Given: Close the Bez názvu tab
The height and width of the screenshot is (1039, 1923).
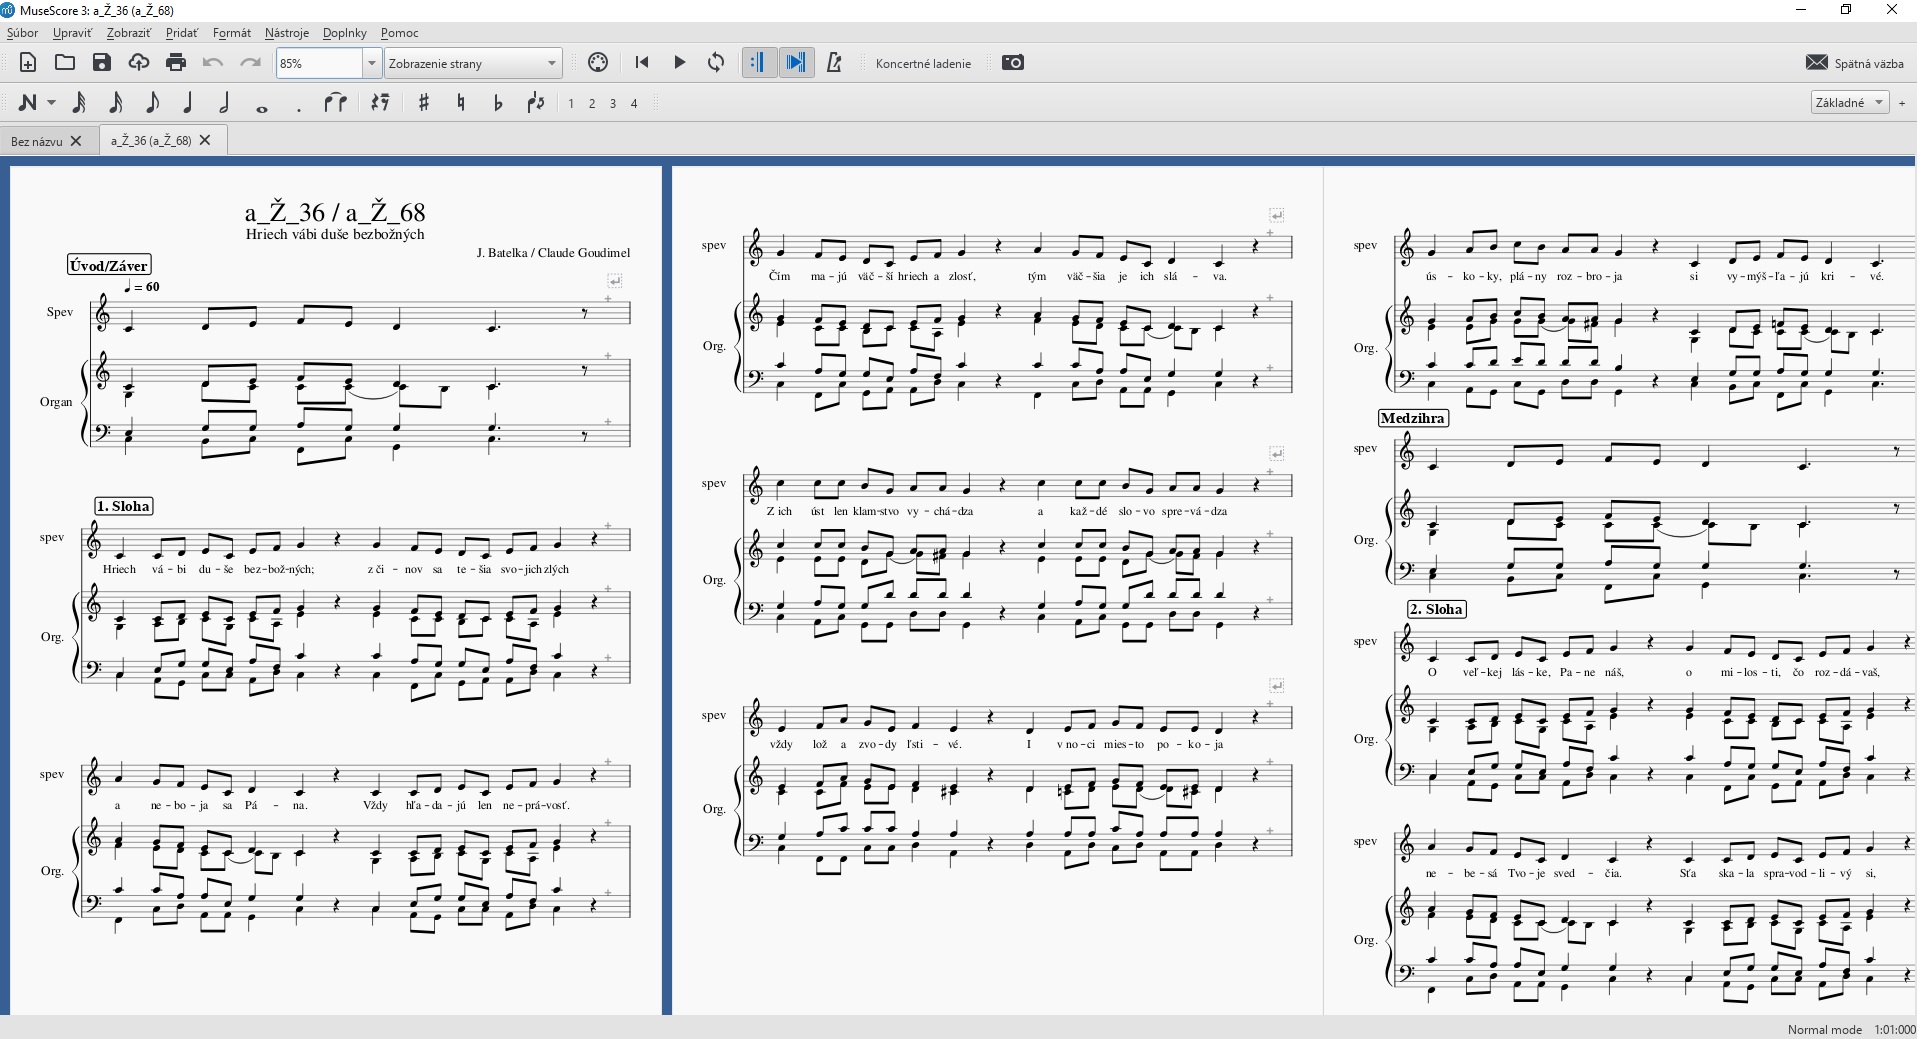Looking at the screenshot, I should 76,141.
